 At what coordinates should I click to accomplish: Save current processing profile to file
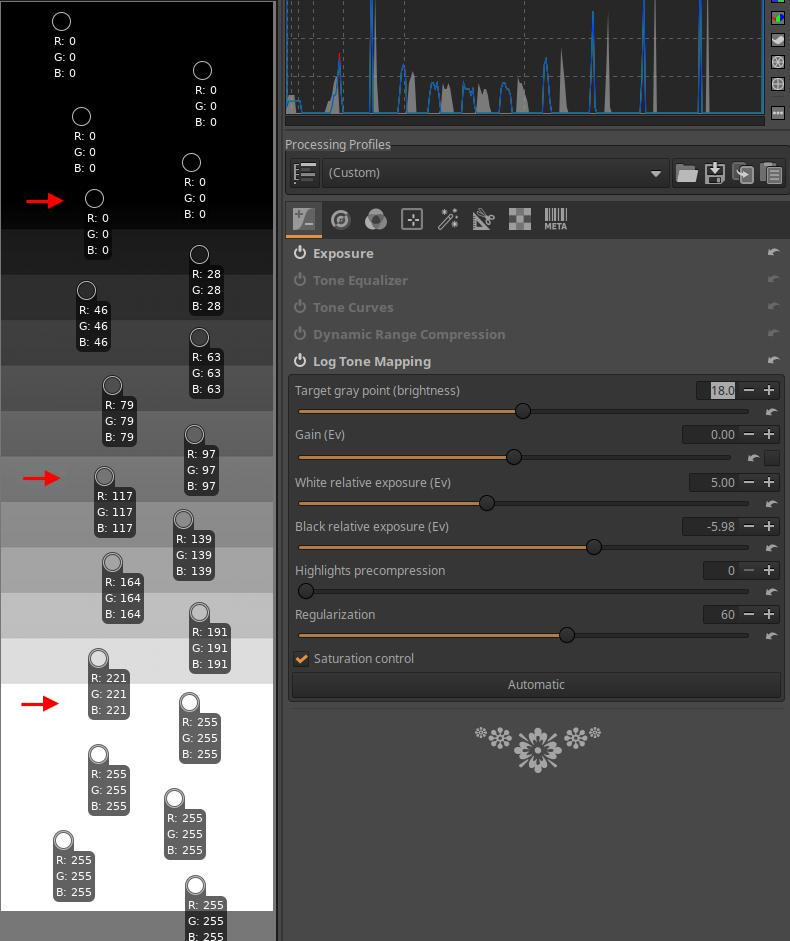click(x=714, y=173)
